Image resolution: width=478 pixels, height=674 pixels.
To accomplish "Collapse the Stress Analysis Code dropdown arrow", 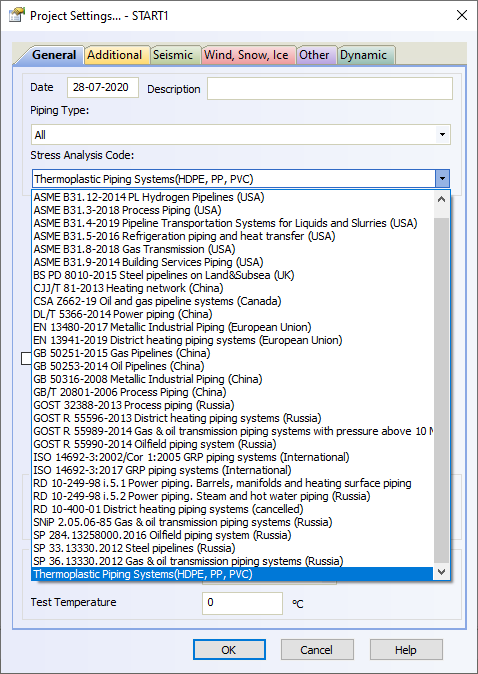I will pyautogui.click(x=442, y=178).
